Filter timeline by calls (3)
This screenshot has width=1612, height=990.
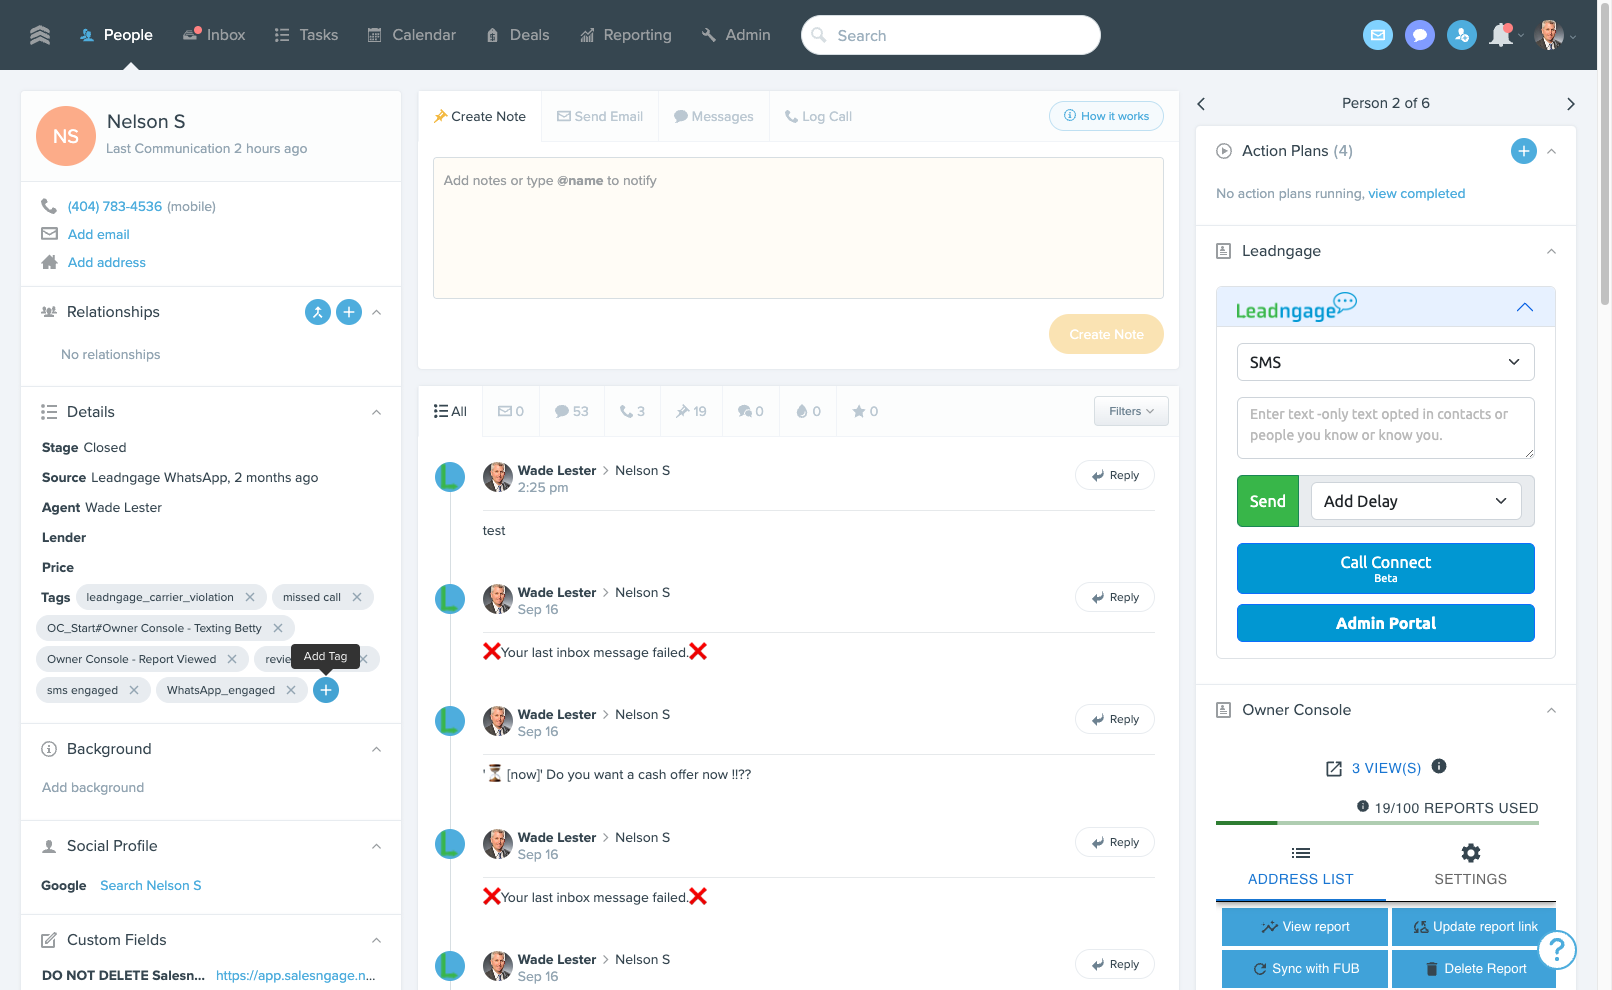tap(632, 411)
